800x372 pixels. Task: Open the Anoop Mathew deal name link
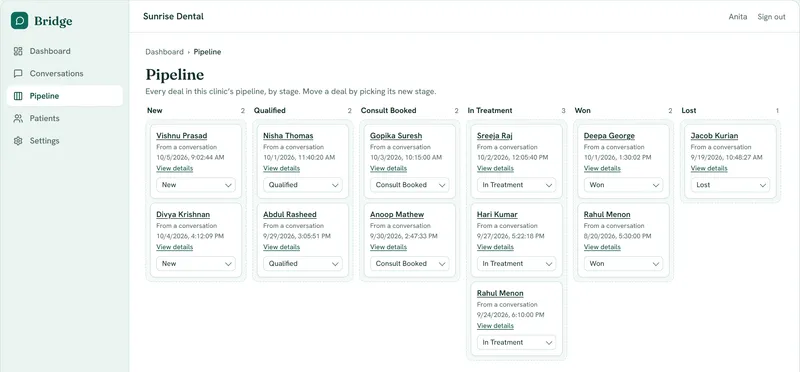click(397, 214)
